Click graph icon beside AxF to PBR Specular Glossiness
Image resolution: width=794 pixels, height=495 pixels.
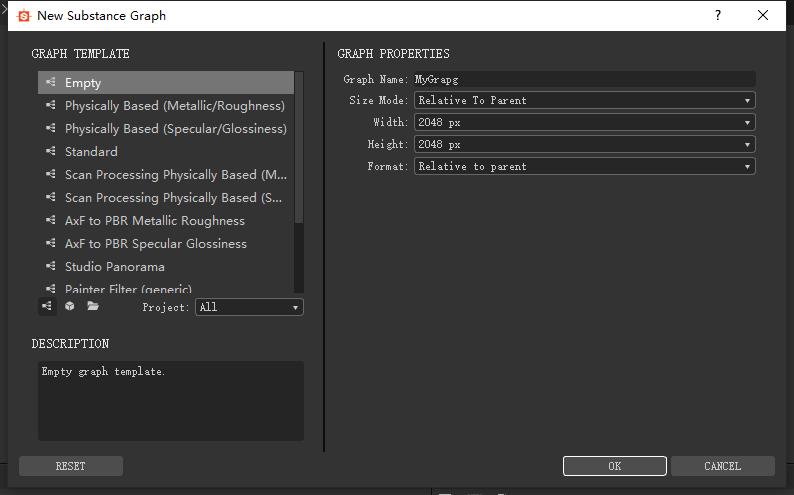[50, 243]
